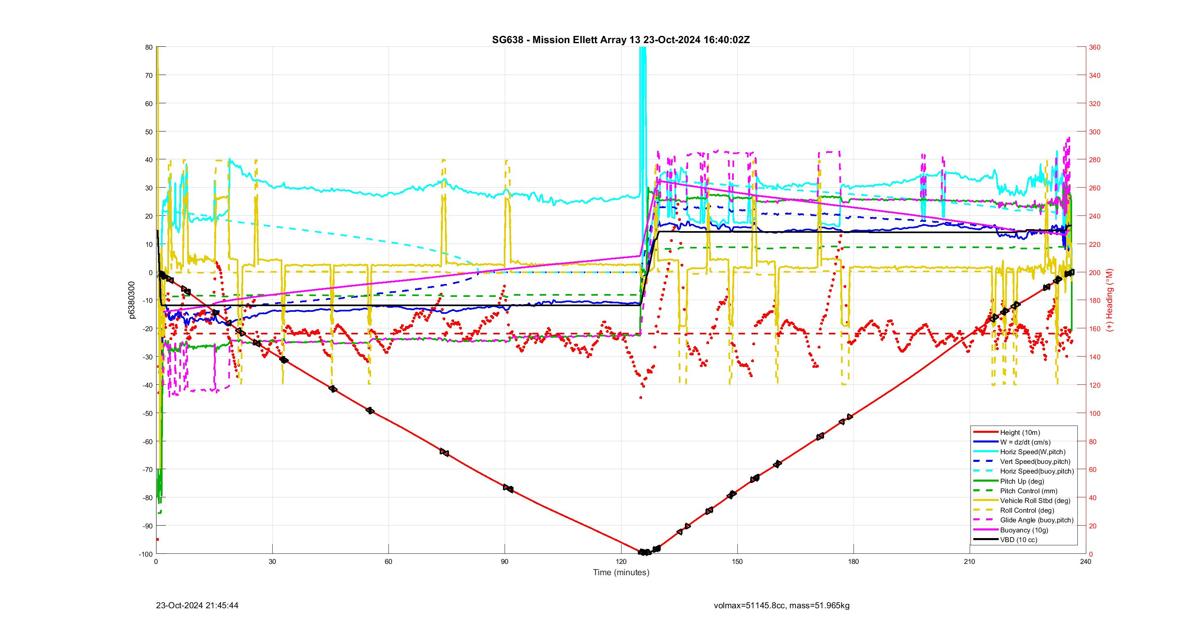Click the right axis heading tick '100'
The height and width of the screenshot is (622, 1200).
[x=1094, y=413]
